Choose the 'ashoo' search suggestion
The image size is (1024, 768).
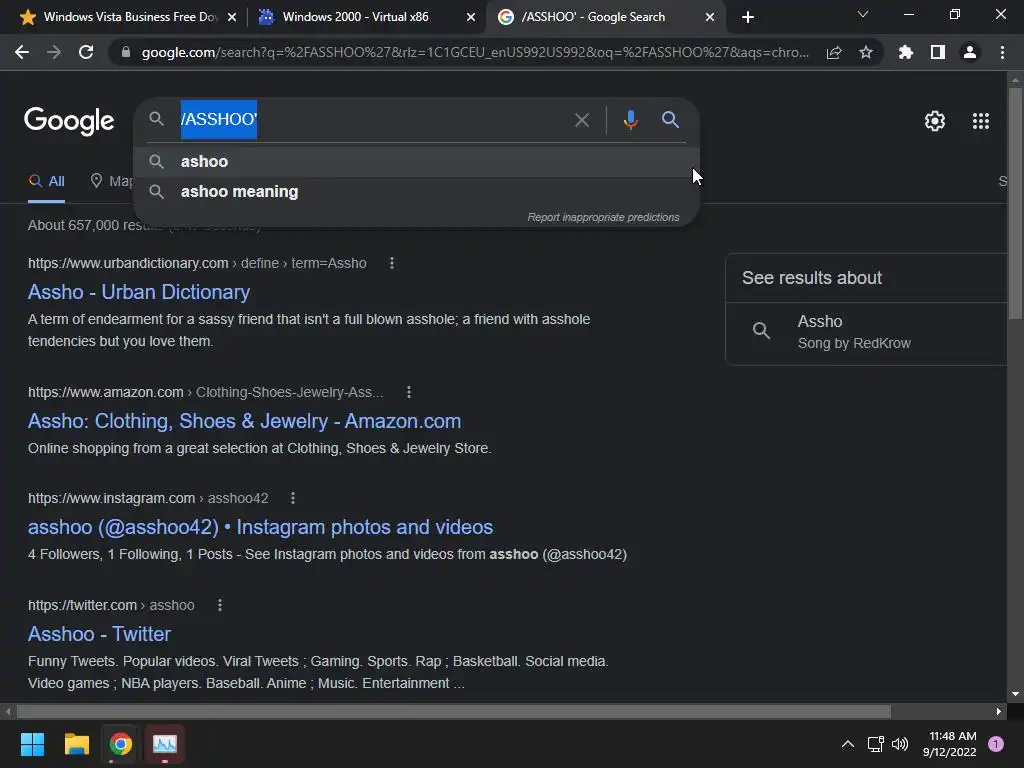pyautogui.click(x=417, y=161)
